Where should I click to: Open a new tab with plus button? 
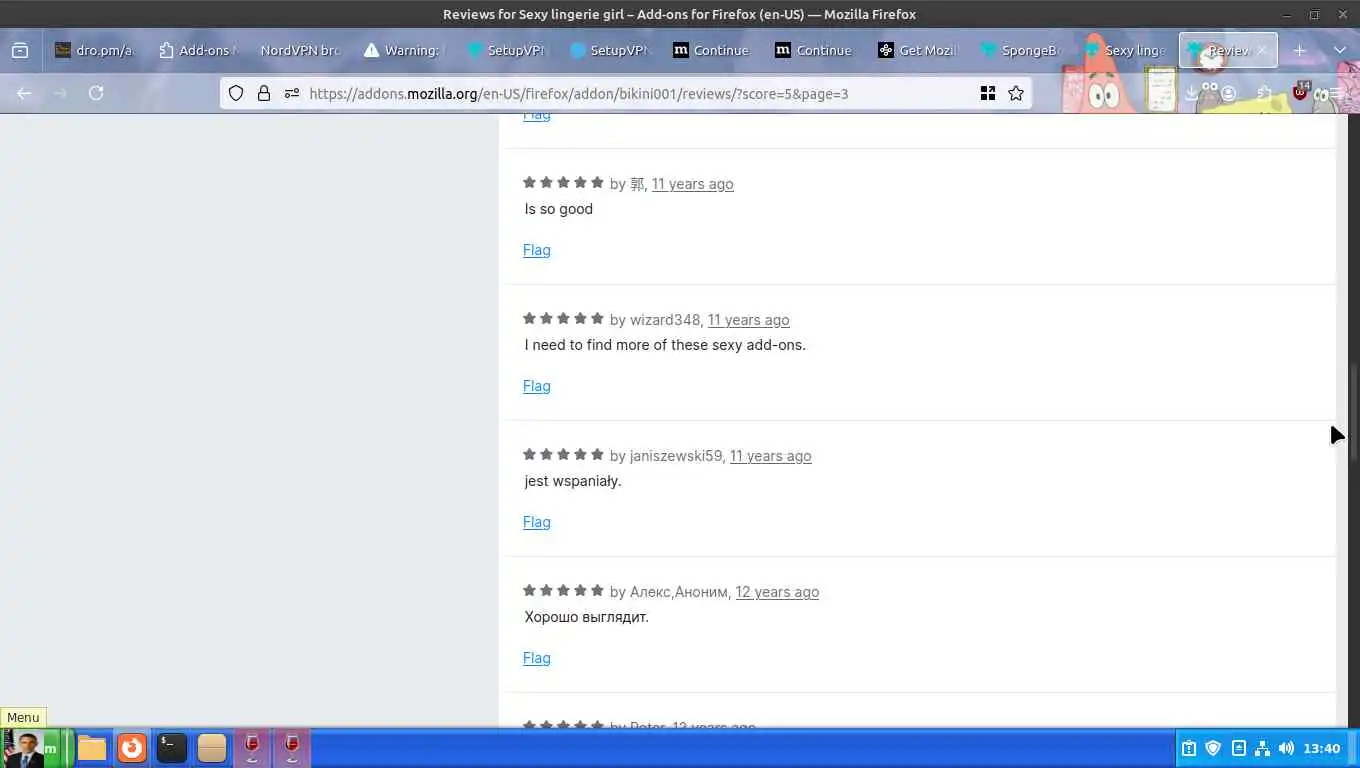coord(1299,50)
